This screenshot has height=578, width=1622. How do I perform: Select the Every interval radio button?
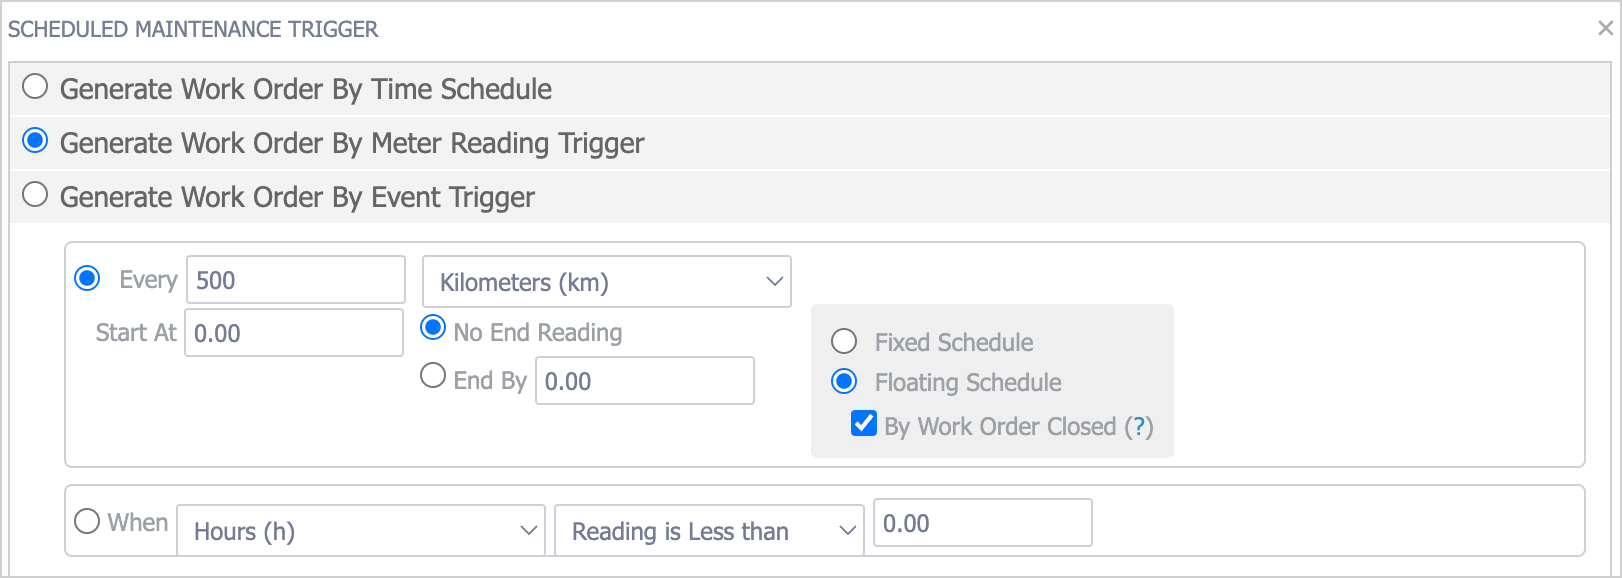[x=87, y=278]
